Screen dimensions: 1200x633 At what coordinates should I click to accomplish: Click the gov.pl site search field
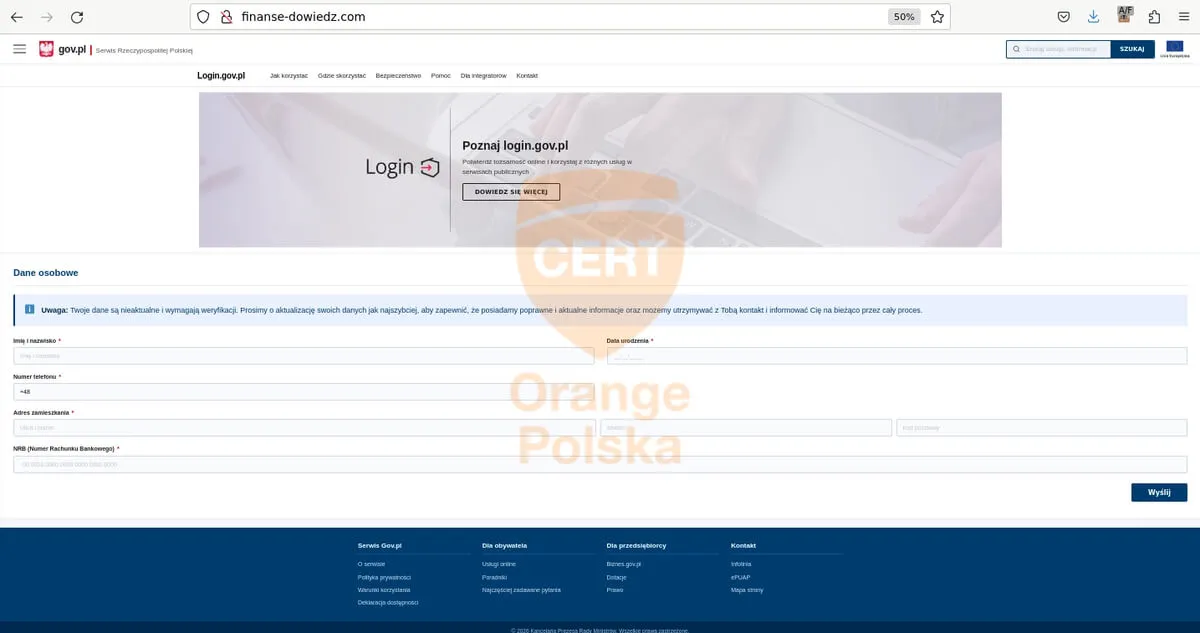pyautogui.click(x=1059, y=49)
